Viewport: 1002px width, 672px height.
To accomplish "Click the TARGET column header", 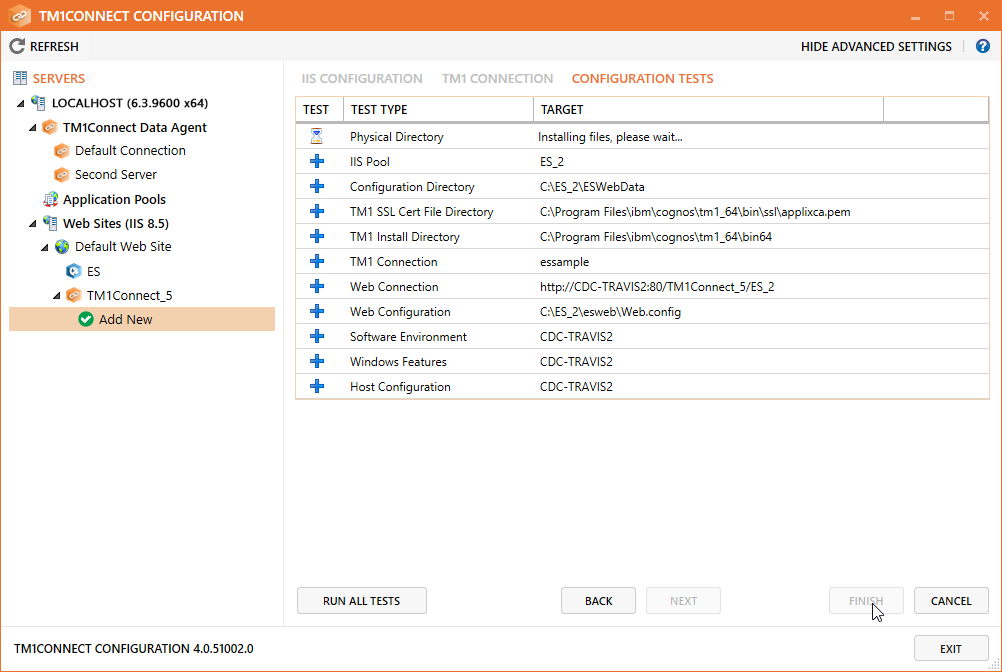I will coord(709,109).
